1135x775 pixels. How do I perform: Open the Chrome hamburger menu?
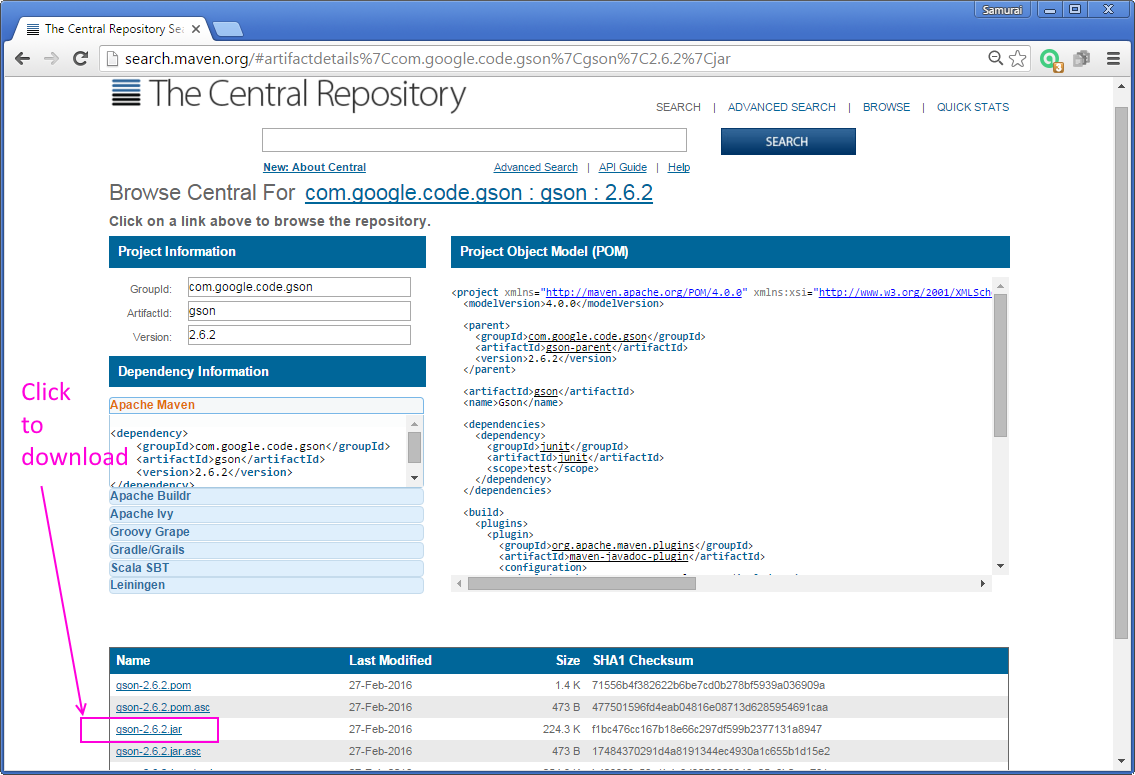point(1113,59)
